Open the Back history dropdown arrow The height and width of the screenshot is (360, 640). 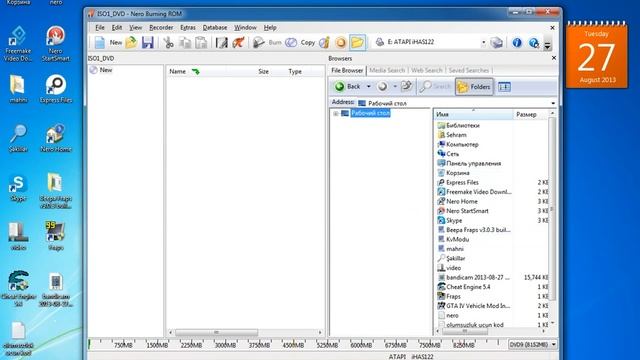368,87
